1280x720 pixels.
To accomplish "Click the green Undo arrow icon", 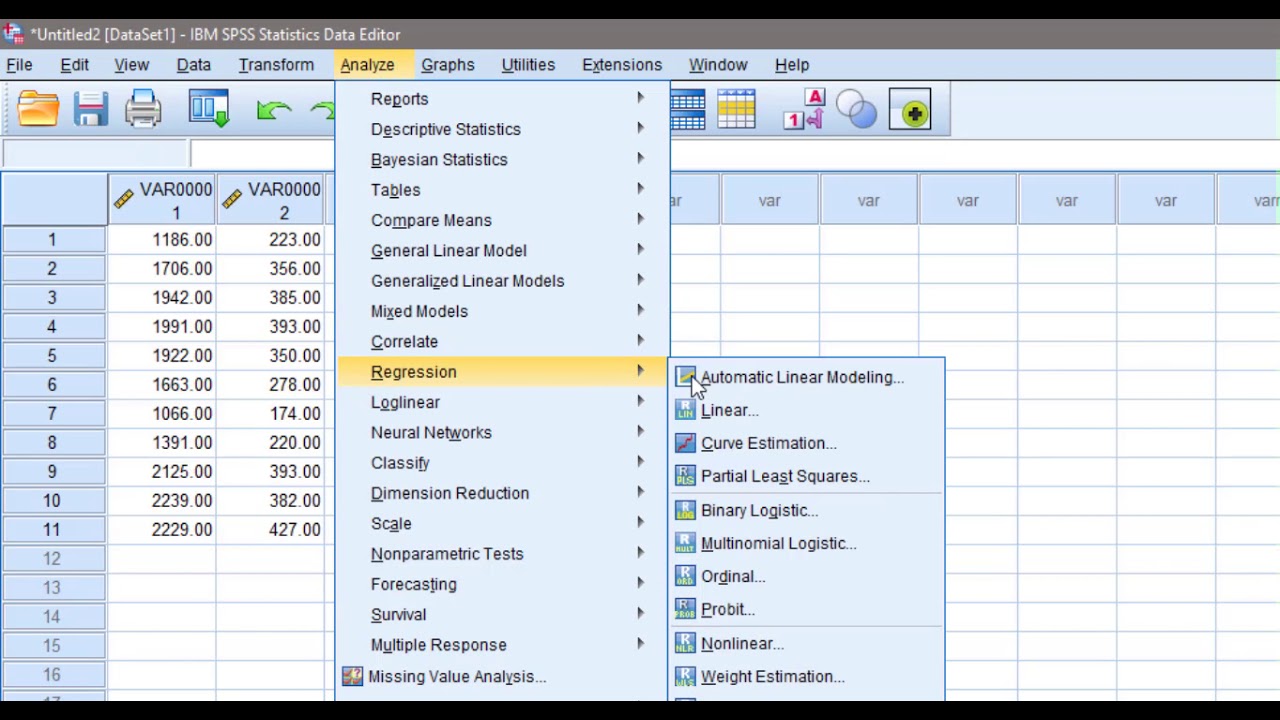I will (x=273, y=110).
